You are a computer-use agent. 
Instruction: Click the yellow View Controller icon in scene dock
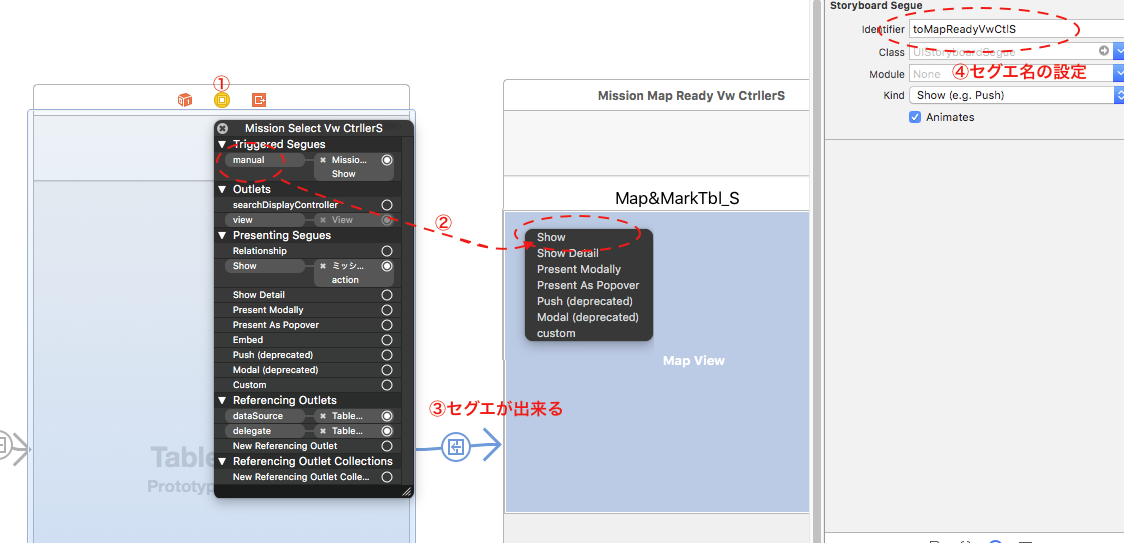pos(222,100)
